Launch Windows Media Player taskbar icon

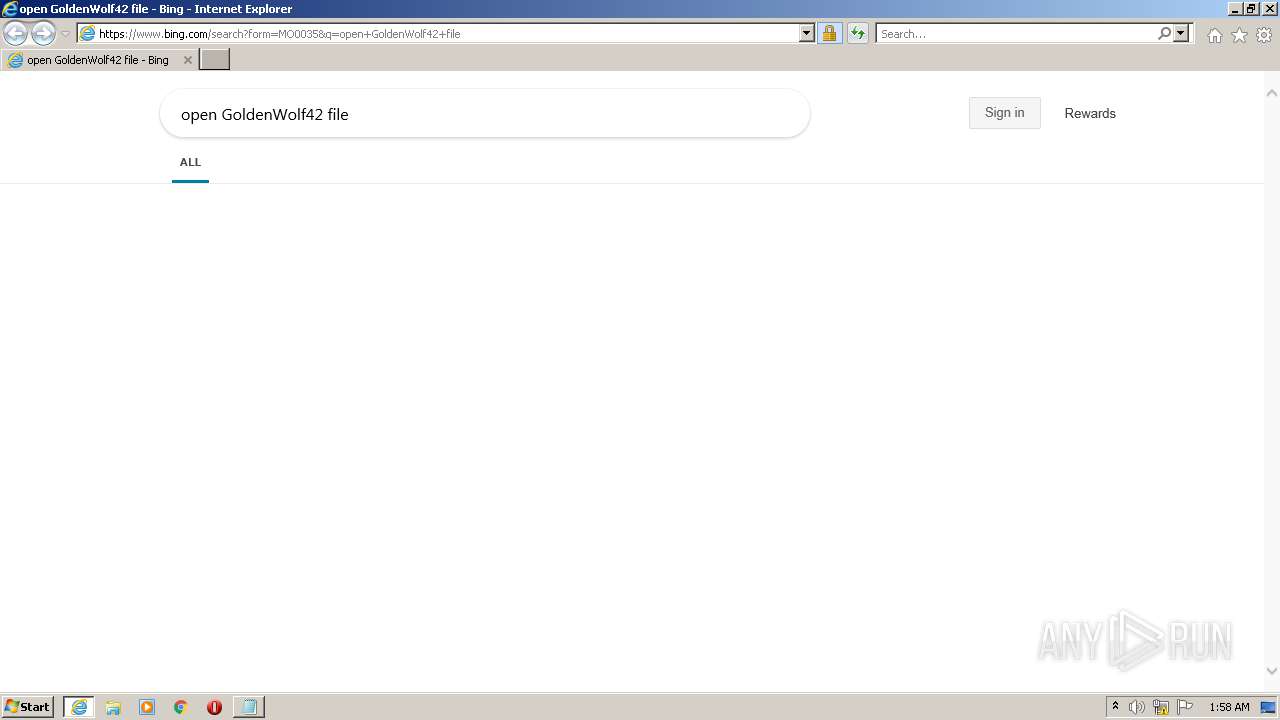[147, 707]
